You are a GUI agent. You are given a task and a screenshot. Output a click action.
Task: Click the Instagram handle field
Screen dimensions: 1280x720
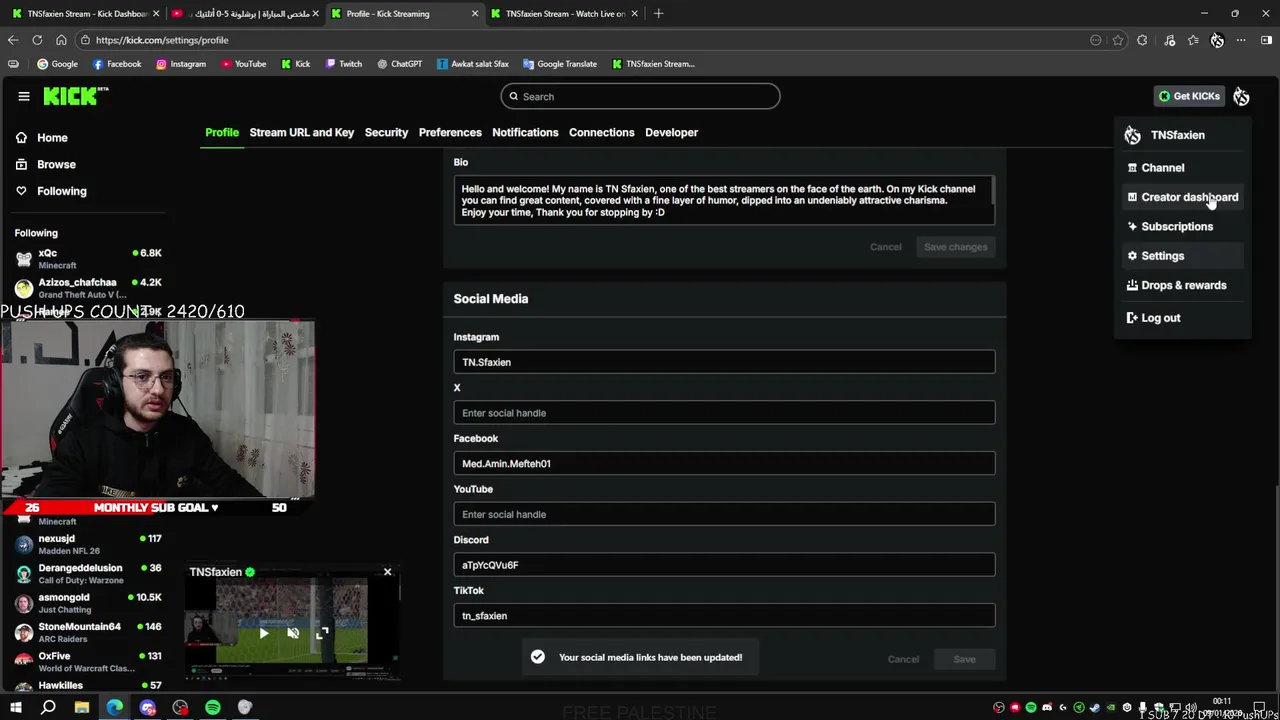[x=724, y=362]
